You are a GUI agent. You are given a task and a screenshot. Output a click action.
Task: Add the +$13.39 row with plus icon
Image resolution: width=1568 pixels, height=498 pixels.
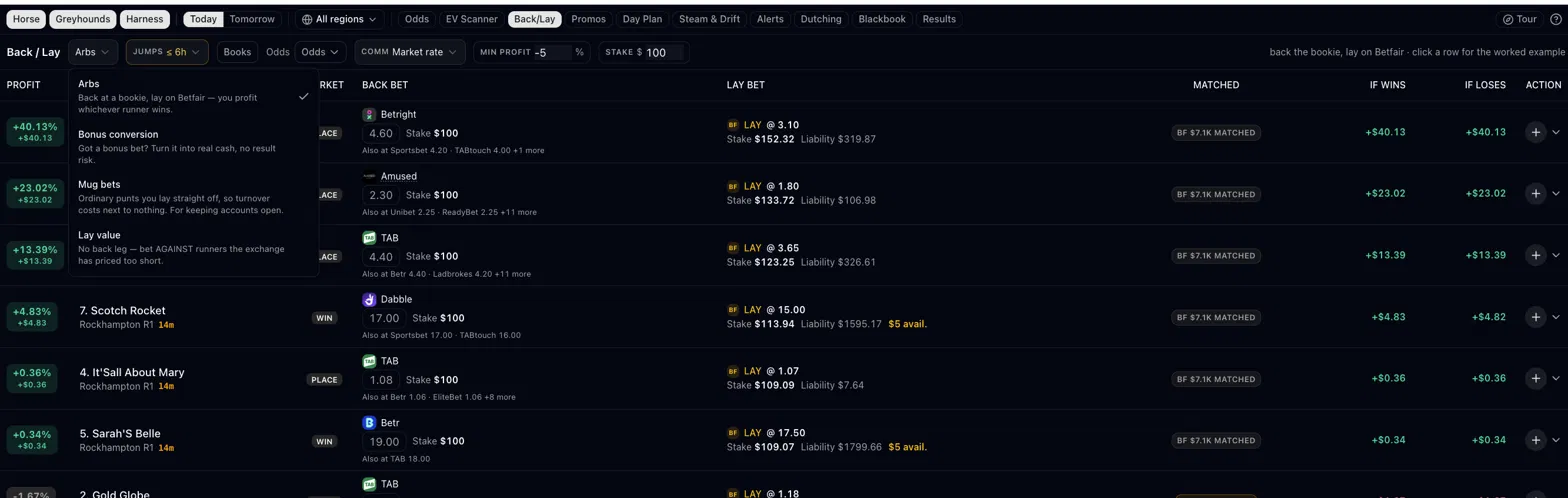point(1535,255)
